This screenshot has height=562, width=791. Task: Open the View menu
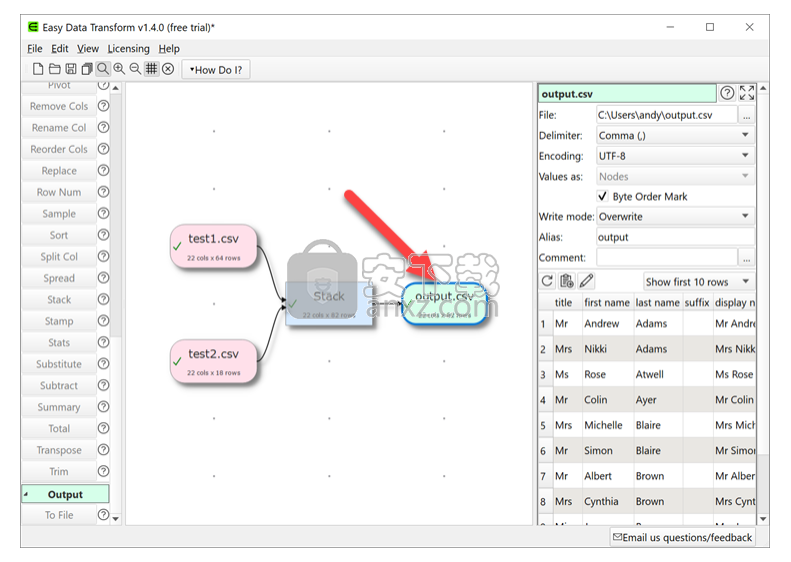coord(88,48)
